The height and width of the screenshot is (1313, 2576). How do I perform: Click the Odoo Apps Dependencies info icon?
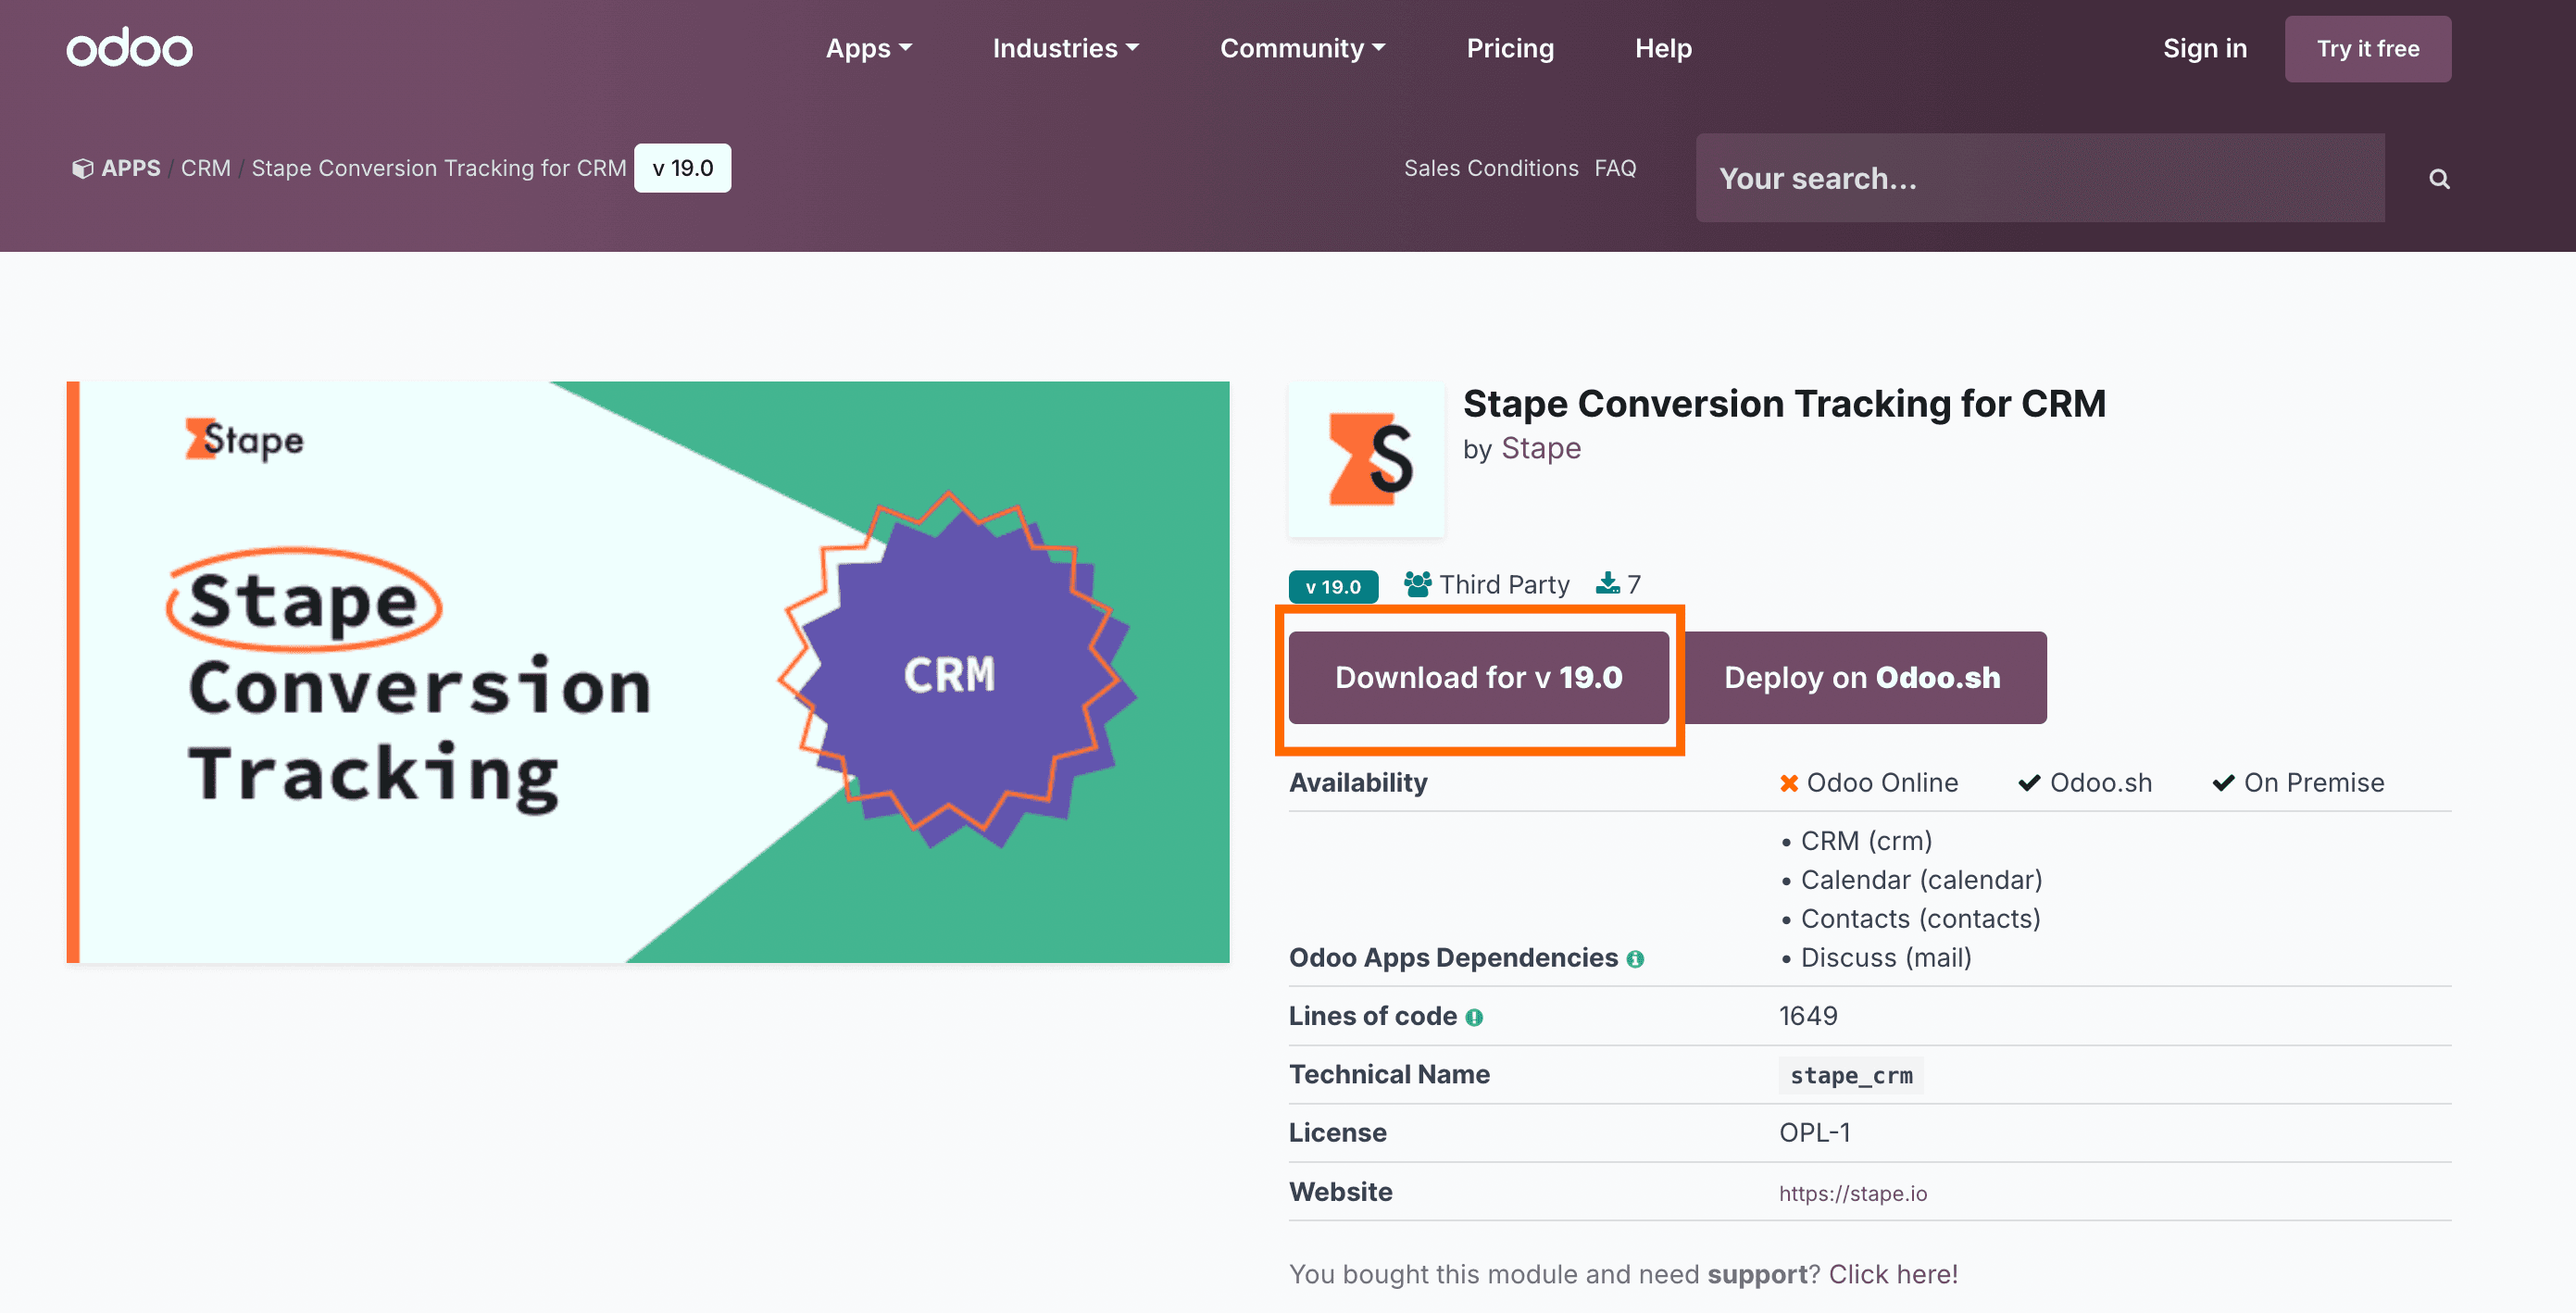coord(1635,959)
